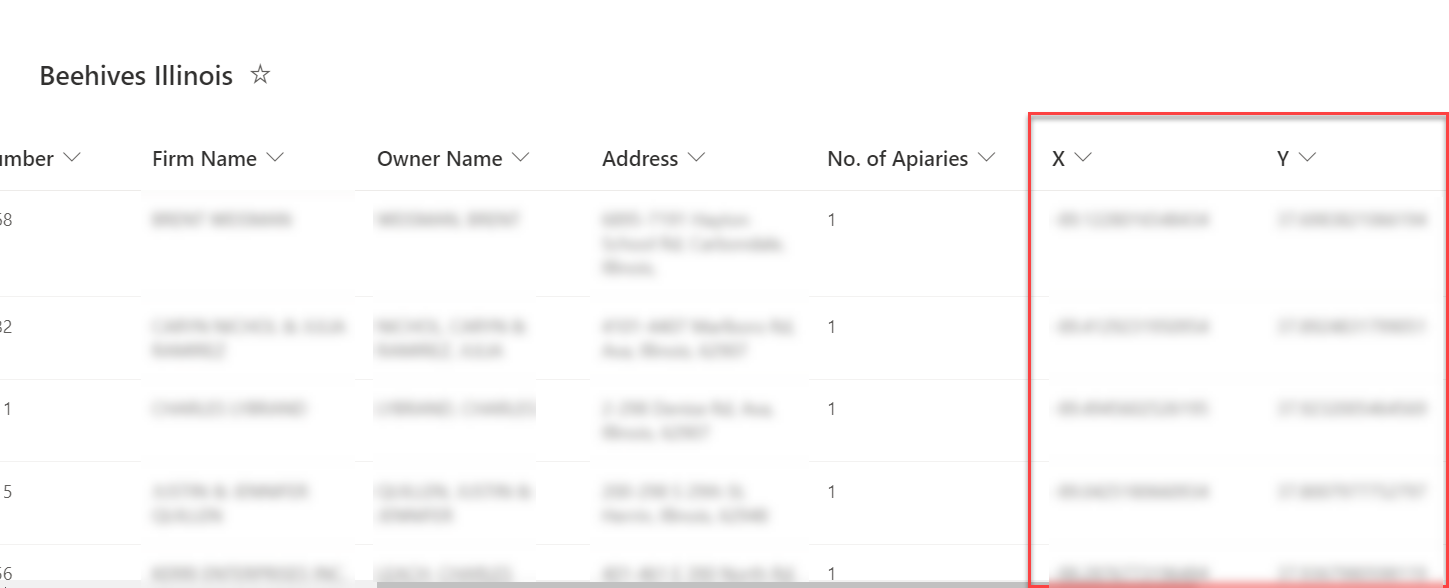1449x588 pixels.
Task: Open the X column dropdown chevron
Action: [x=1082, y=158]
